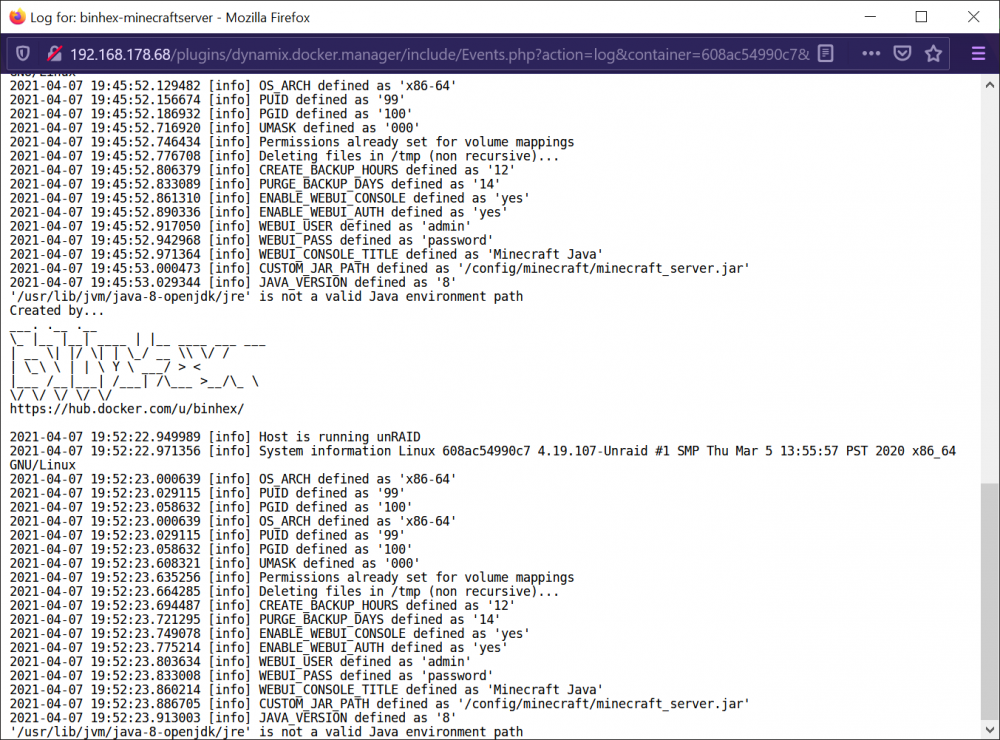The image size is (1000, 740).
Task: Minimize the Firefox log window
Action: pos(871,17)
